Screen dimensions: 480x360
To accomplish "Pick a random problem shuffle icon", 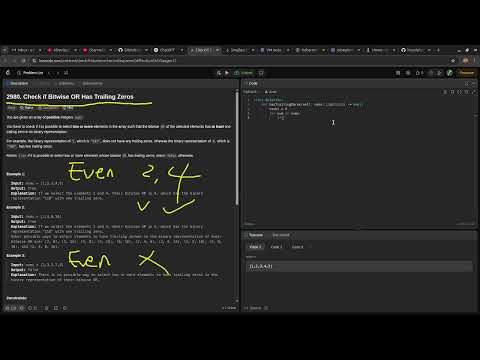I will (66, 73).
